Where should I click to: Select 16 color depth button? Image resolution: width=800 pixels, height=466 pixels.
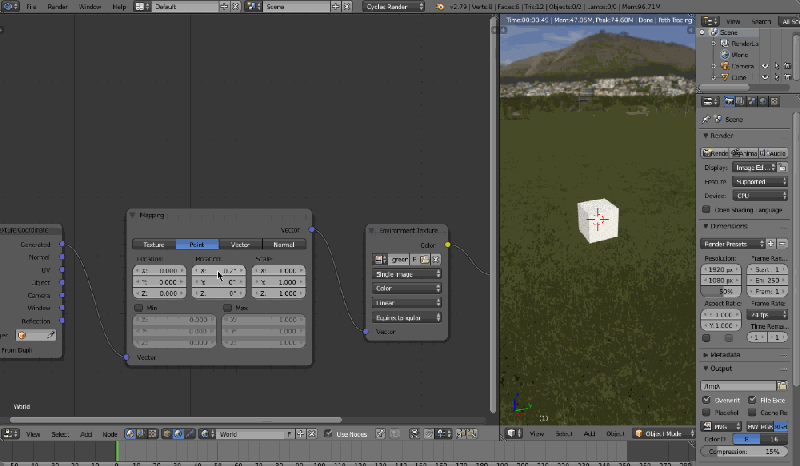(774, 438)
